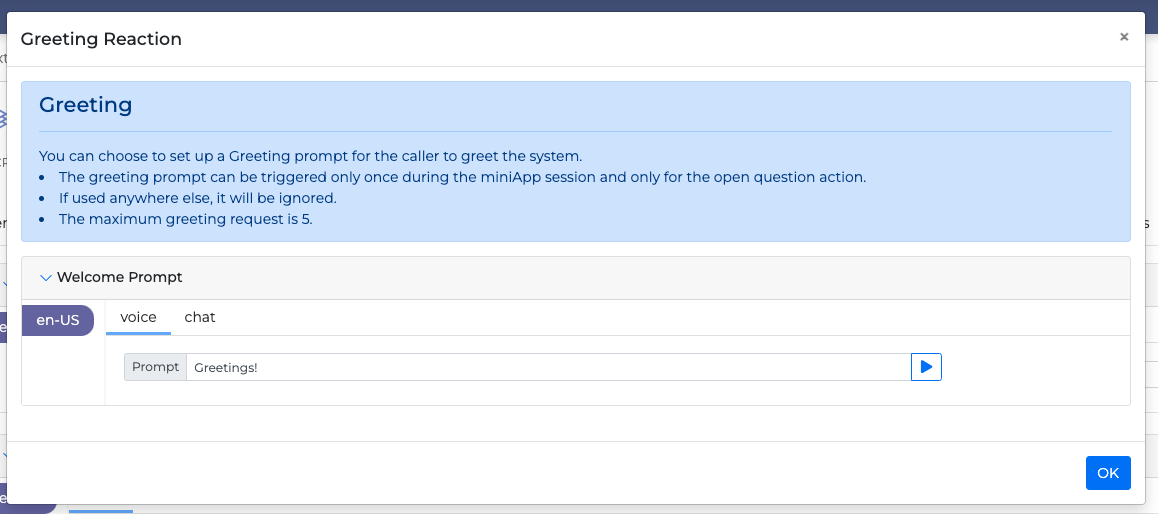Click the Welcome Prompt section header
Image resolution: width=1158 pixels, height=514 pixels.
(120, 277)
